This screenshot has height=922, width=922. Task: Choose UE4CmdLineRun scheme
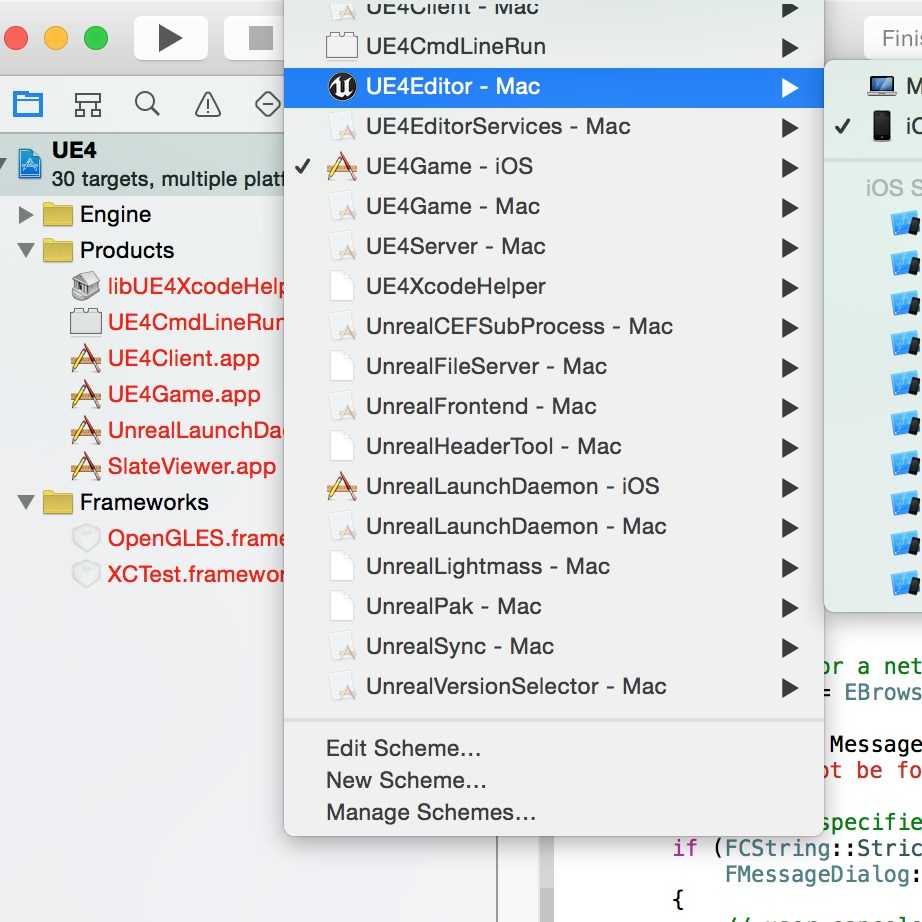point(553,46)
